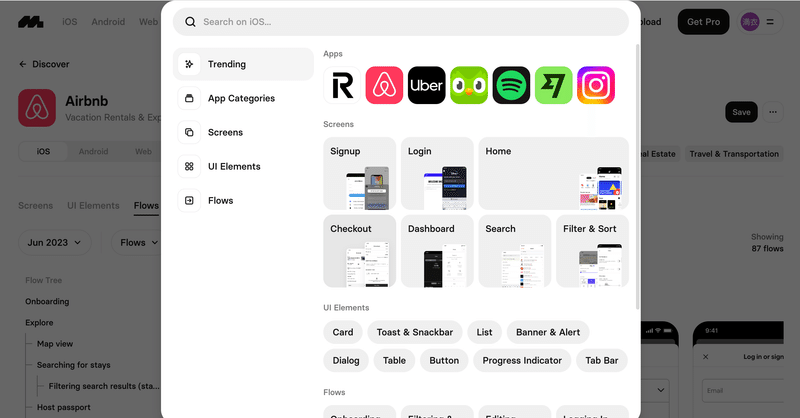Screen dimensions: 800x418
Task: Open the Uber app icon
Action: (x=427, y=85)
